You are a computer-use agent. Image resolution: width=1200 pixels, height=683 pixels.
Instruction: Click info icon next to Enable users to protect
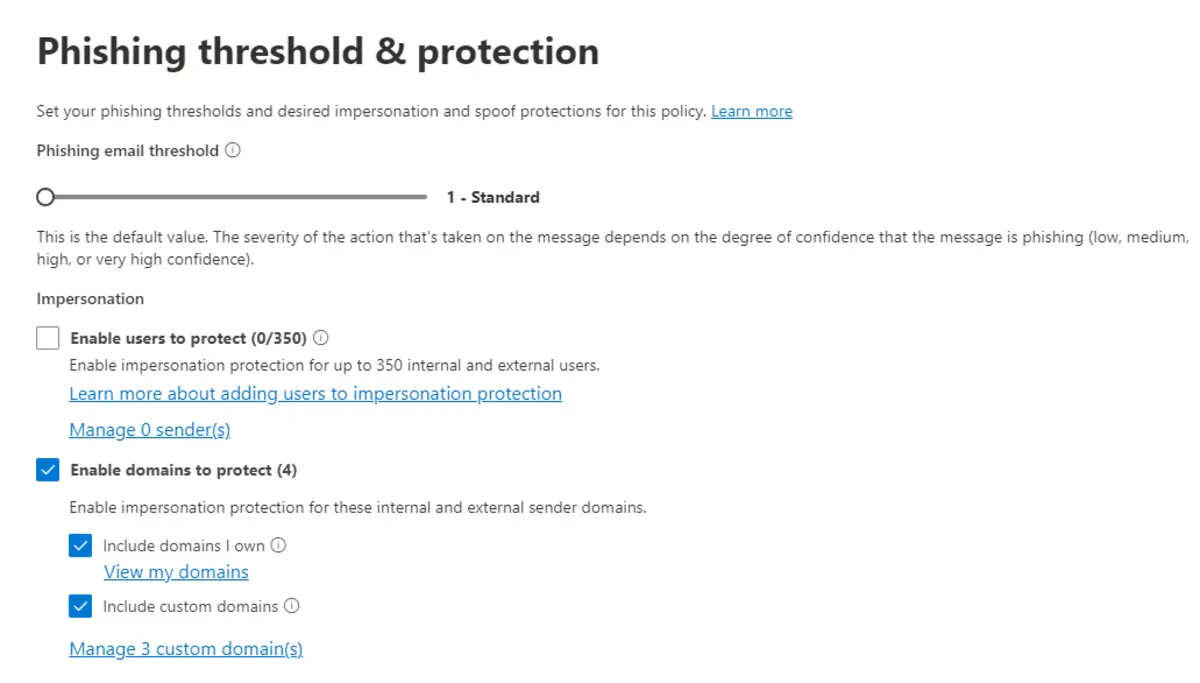pos(321,338)
